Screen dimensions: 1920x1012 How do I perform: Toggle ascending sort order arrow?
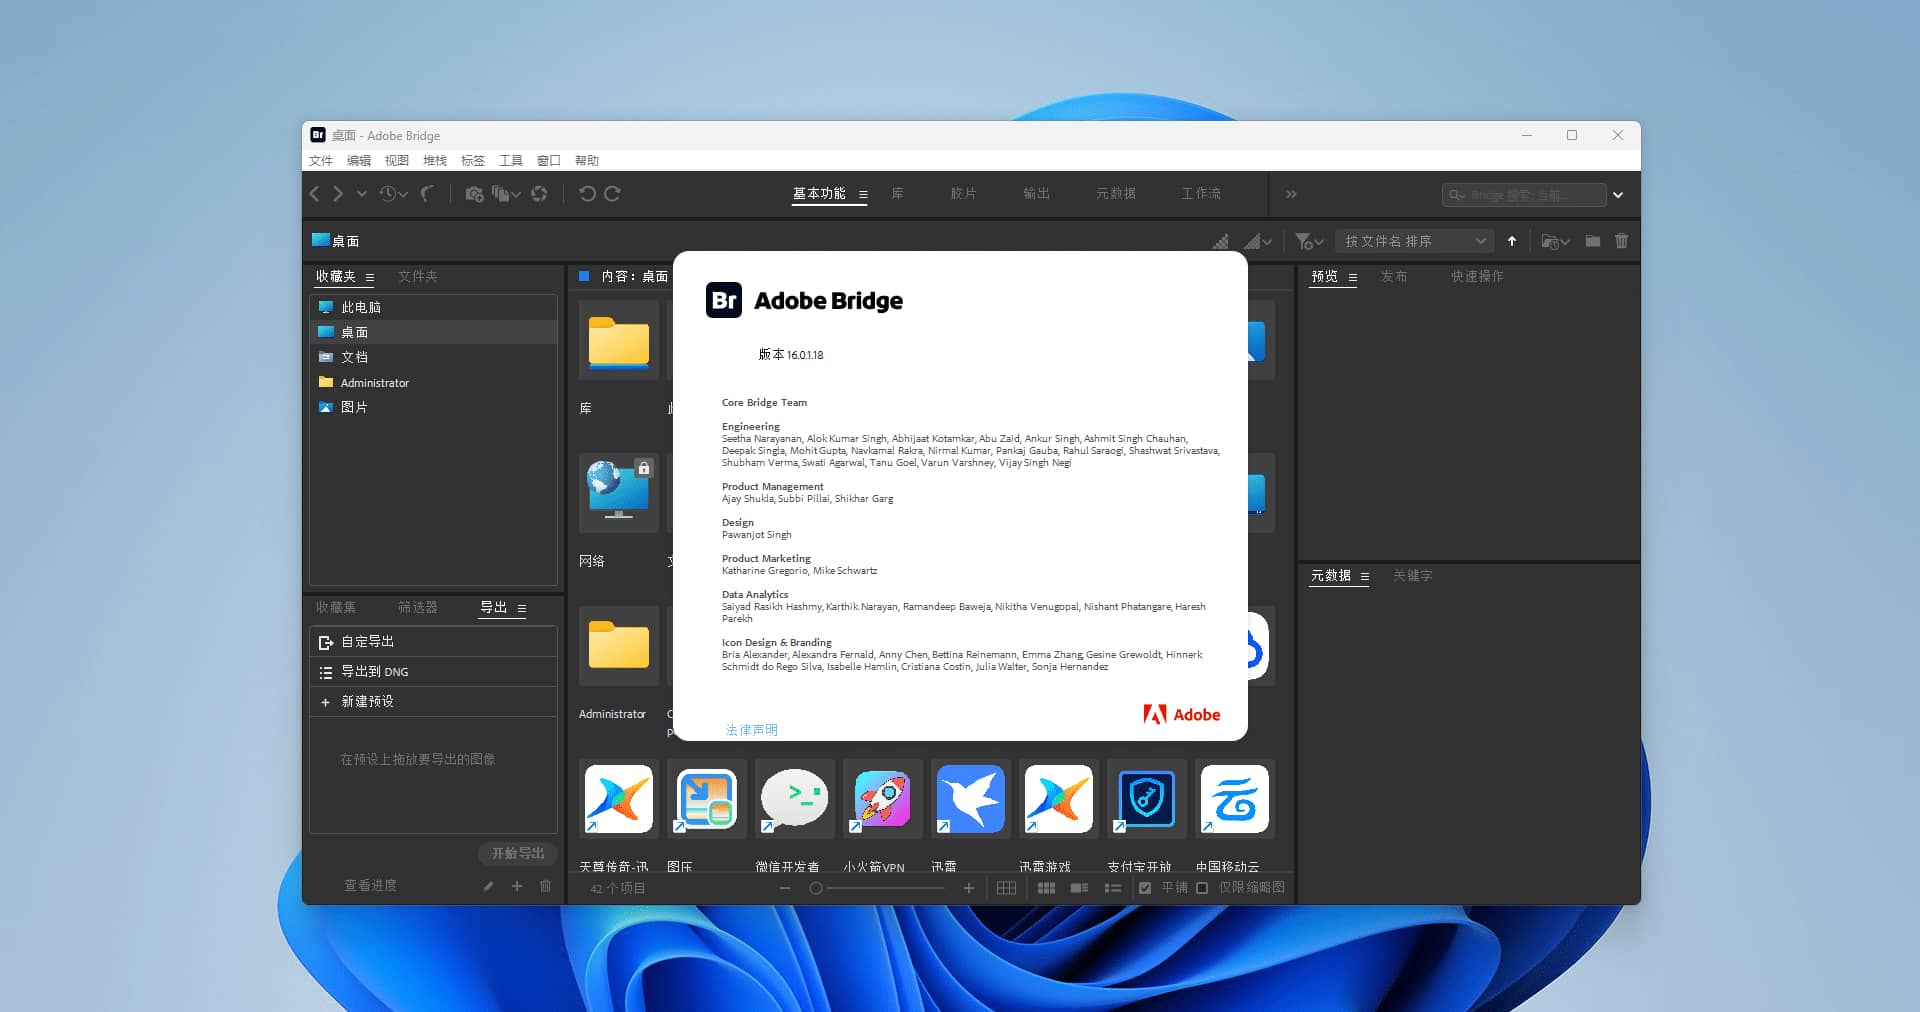pos(1512,241)
